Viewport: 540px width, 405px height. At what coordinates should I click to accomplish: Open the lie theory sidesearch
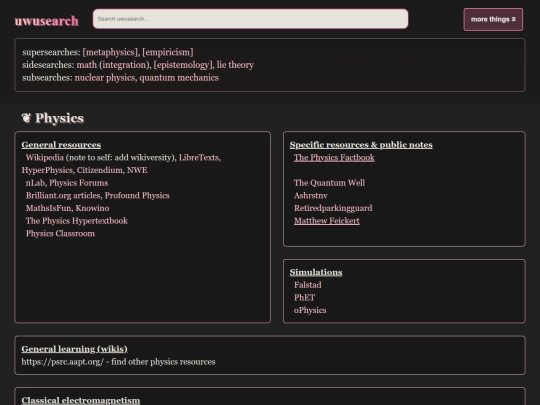(235, 65)
